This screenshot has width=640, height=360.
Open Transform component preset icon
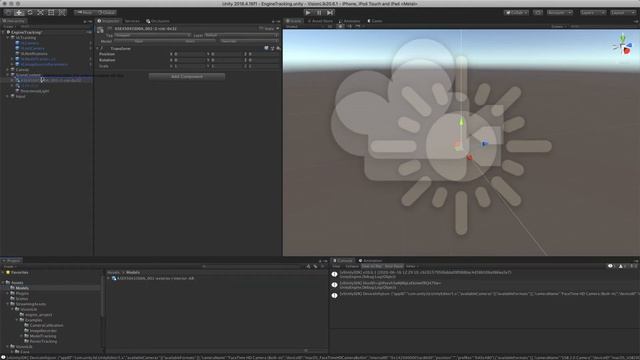point(272,48)
